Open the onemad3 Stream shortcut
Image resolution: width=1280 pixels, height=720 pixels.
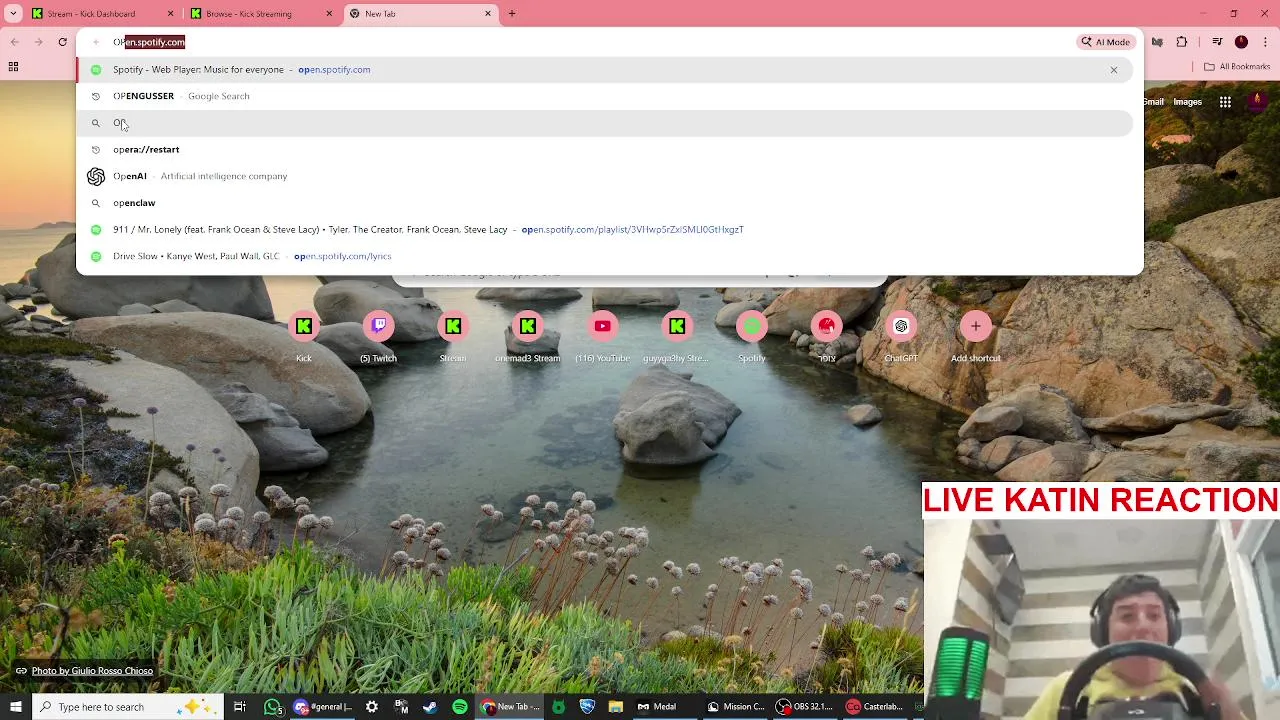(x=527, y=336)
